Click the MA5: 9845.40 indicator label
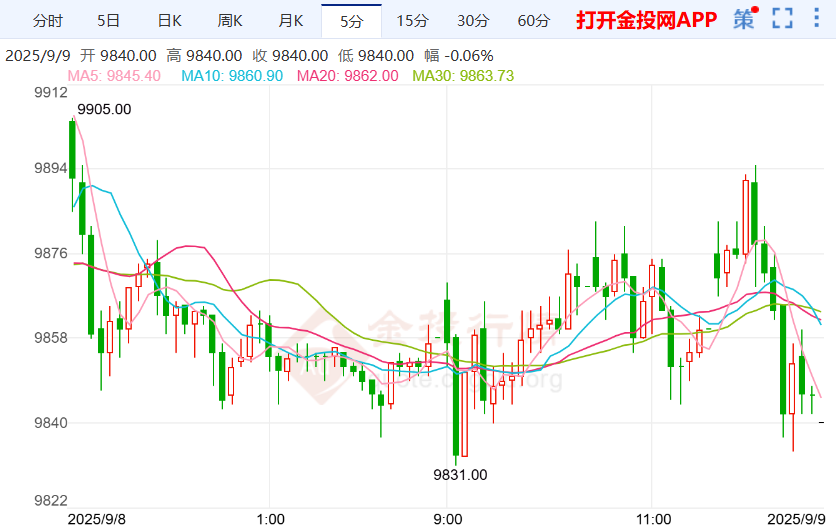840x526 pixels. (x=114, y=76)
